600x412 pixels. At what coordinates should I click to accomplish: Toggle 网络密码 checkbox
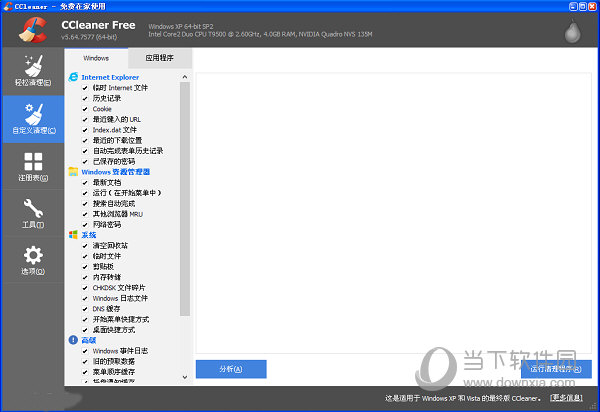click(x=85, y=225)
